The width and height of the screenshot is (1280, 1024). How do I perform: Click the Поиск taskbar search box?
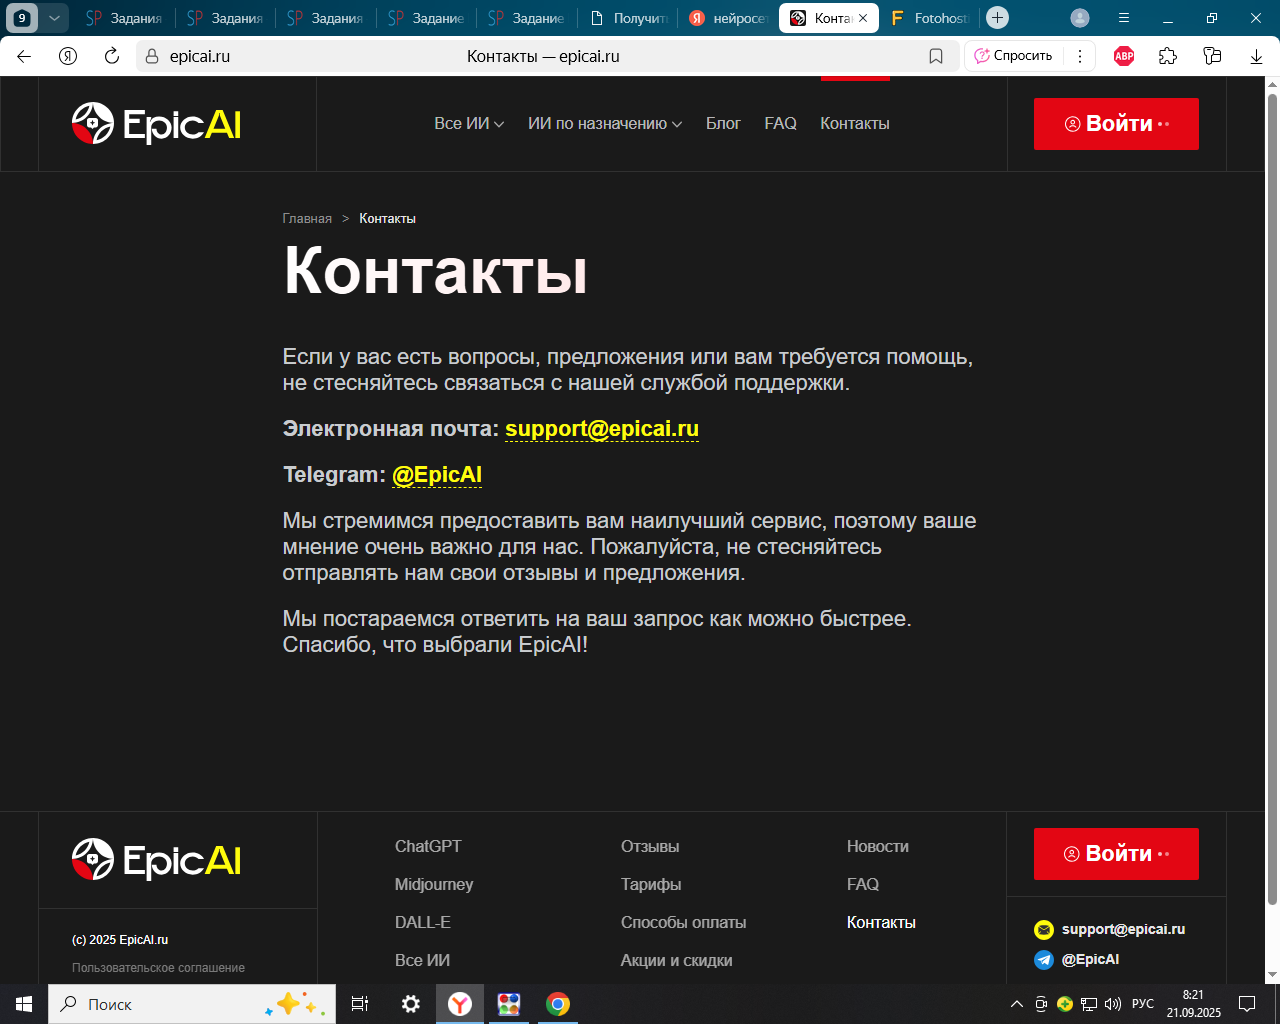[x=192, y=1004]
